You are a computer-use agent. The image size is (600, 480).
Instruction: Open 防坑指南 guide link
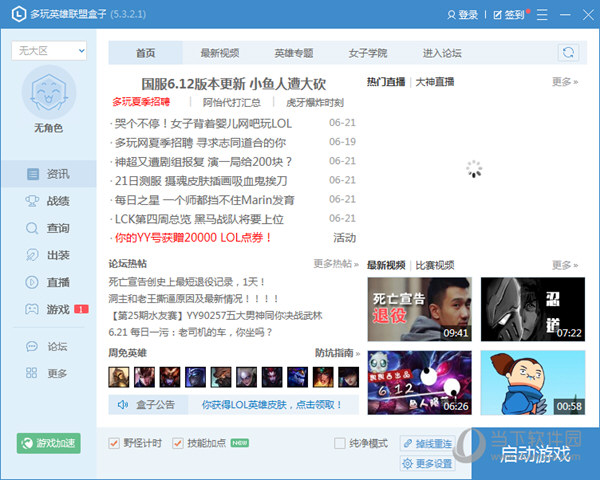337,353
